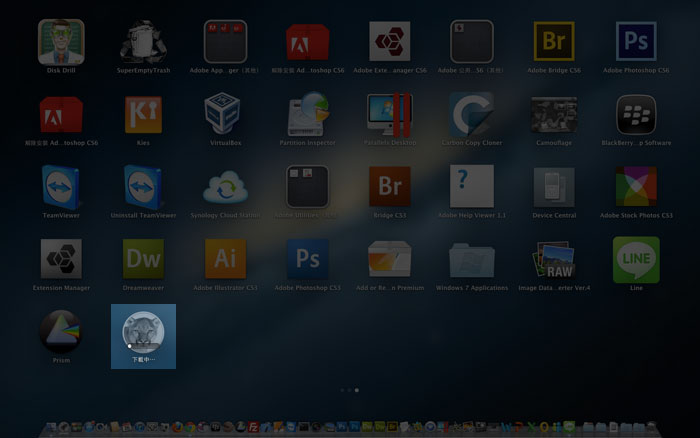Open the Adobe Application Manager folder
The height and width of the screenshot is (438, 700).
click(225, 42)
